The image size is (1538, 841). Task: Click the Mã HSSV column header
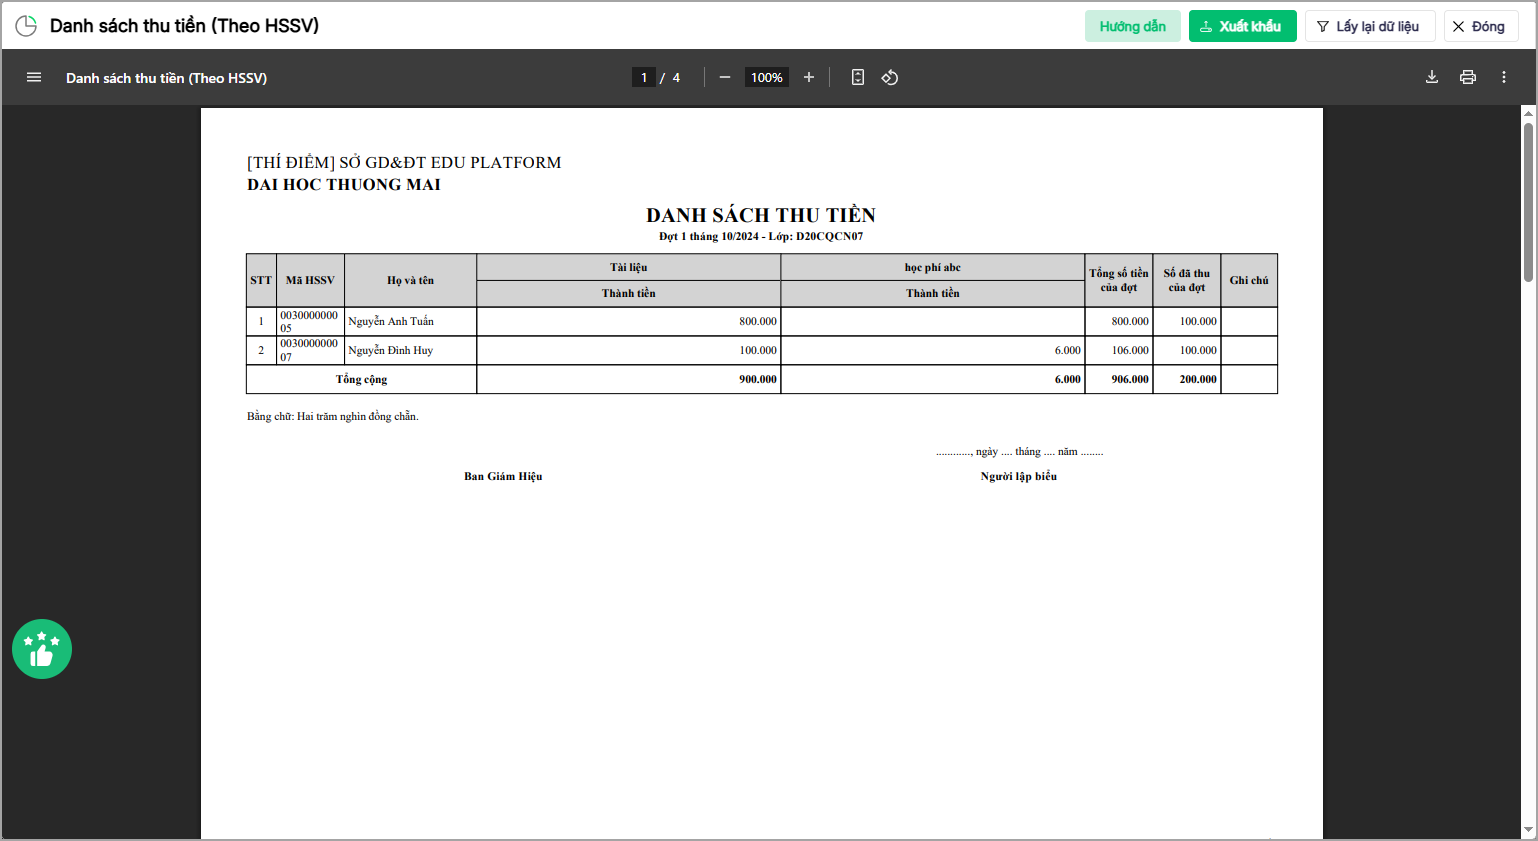click(310, 280)
